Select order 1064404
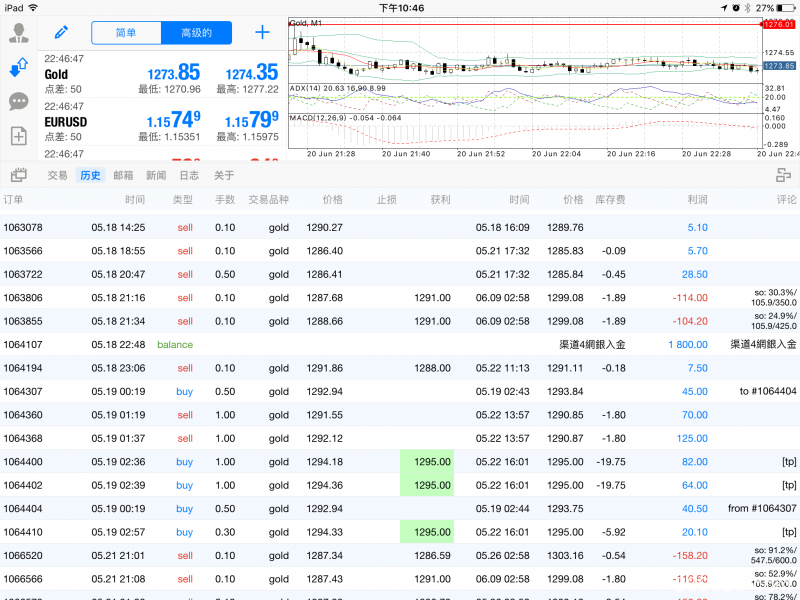The width and height of the screenshot is (800, 600). click(x=400, y=509)
